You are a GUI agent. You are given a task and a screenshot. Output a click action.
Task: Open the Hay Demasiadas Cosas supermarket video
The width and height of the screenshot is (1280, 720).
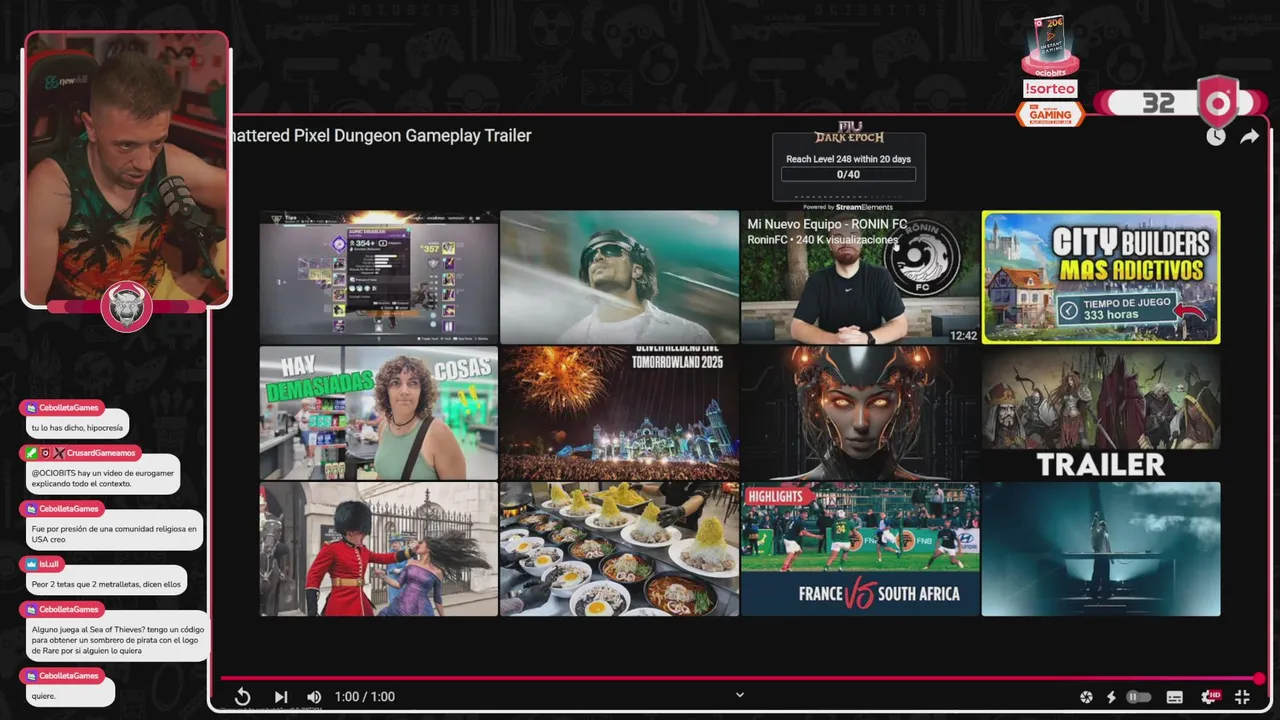(378, 413)
